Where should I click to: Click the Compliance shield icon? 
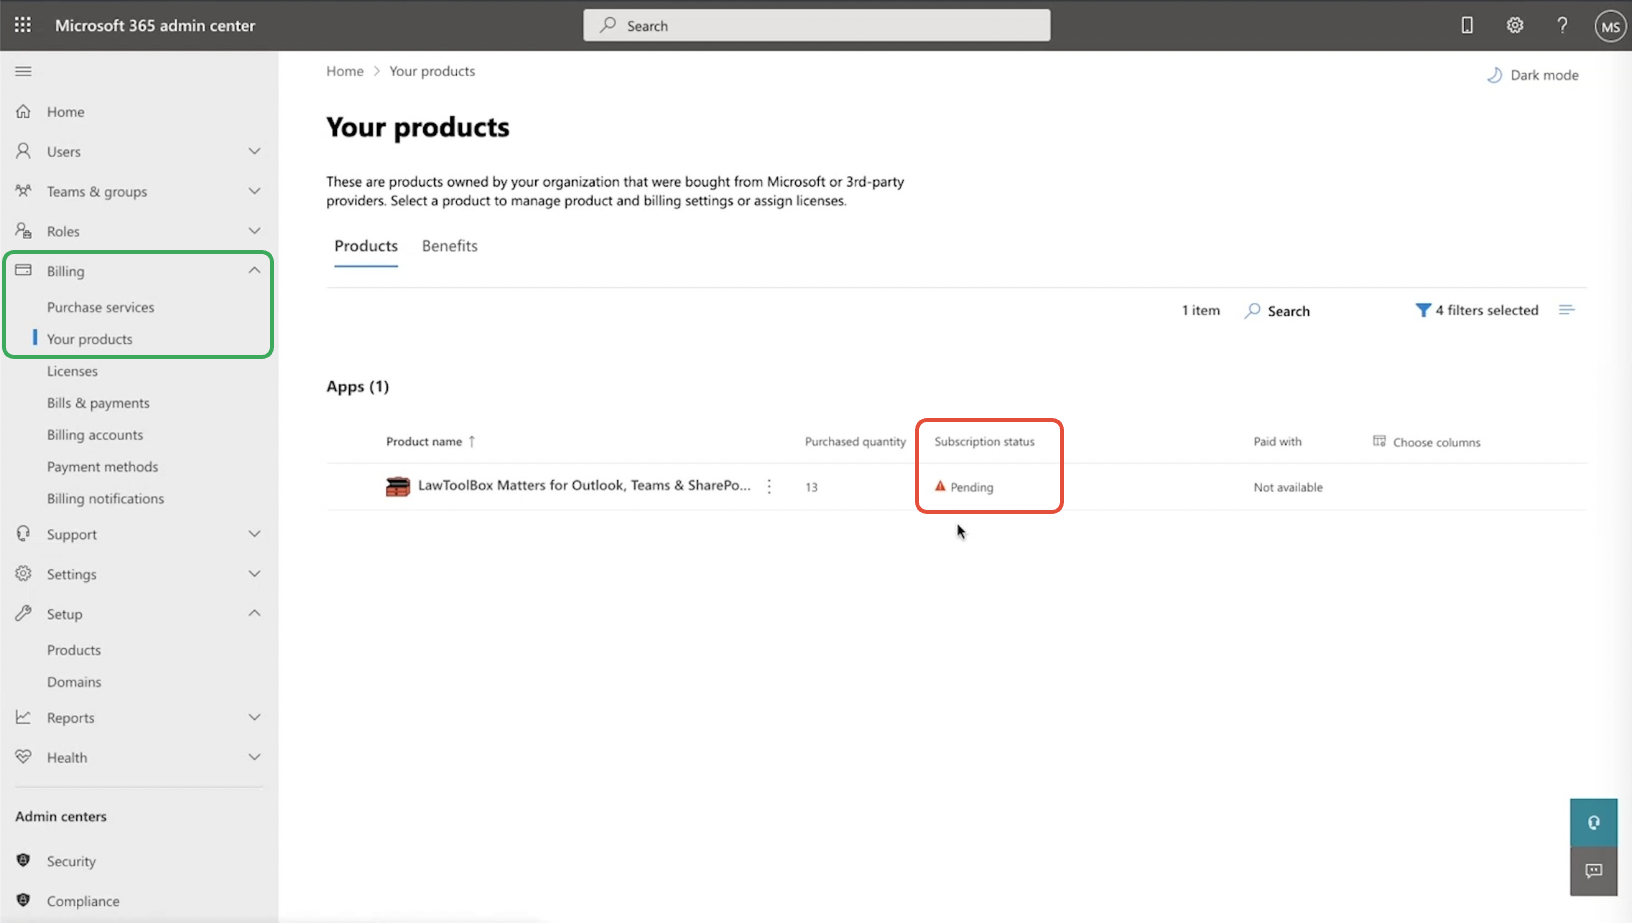23,900
